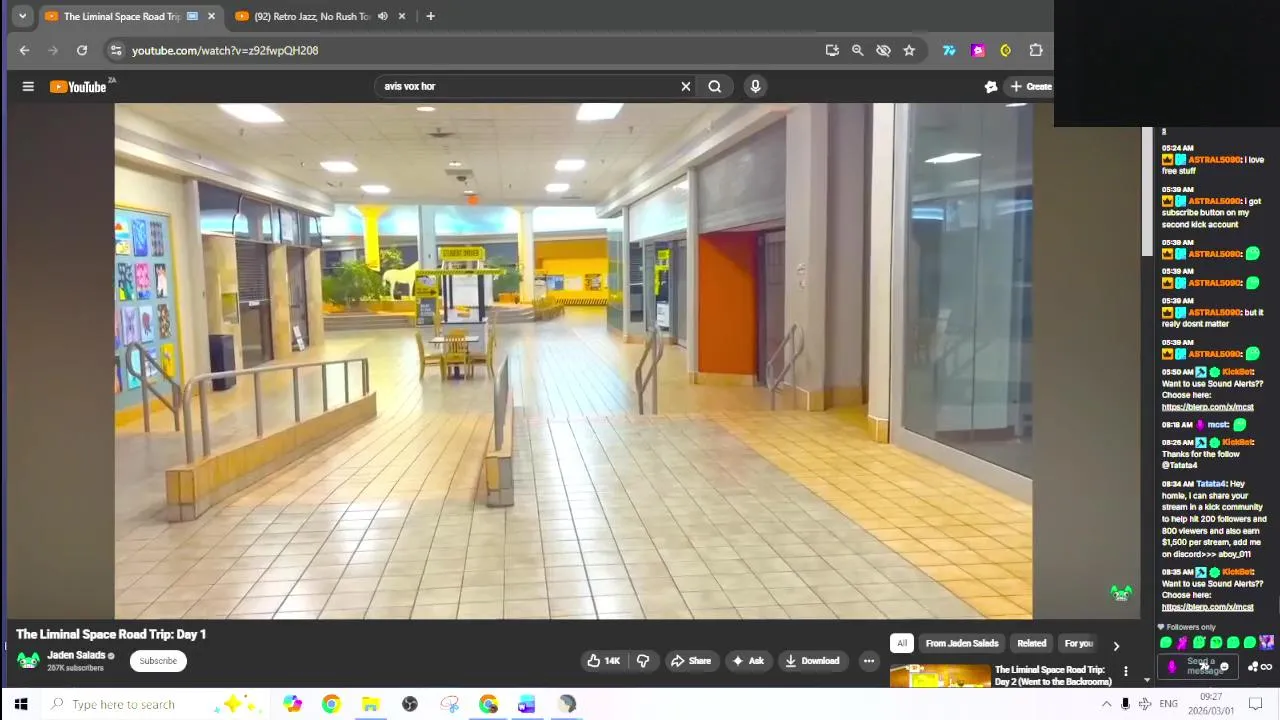
Task: Show hidden system tray icons
Action: [1106, 704]
